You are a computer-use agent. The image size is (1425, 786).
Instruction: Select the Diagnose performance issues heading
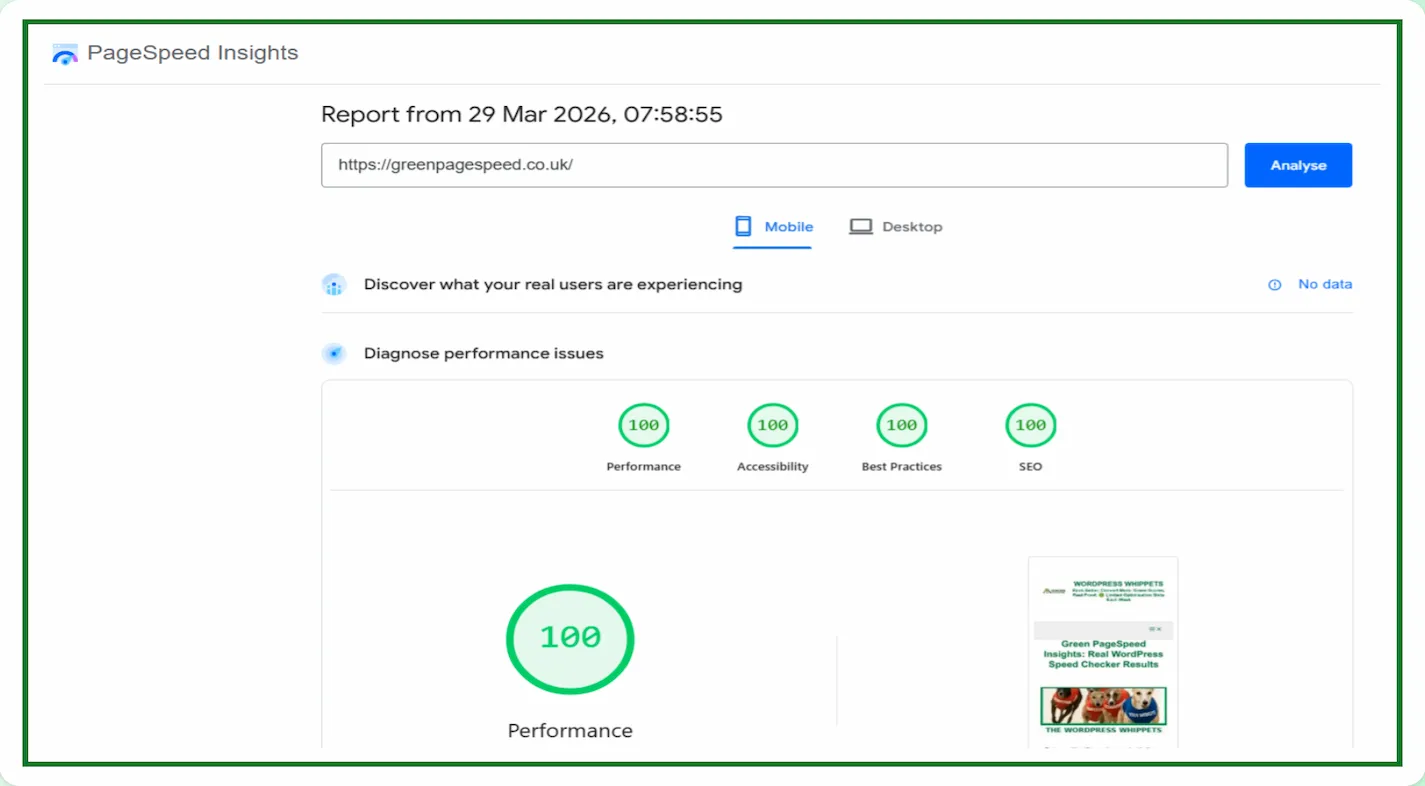[483, 354]
